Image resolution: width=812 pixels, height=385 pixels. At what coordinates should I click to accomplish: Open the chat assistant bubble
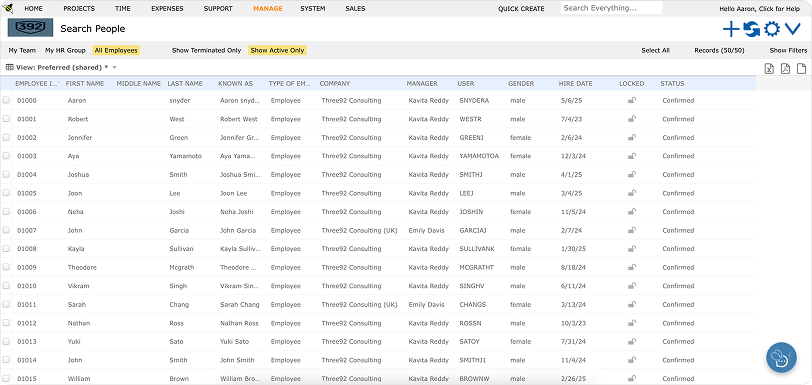pyautogui.click(x=781, y=358)
